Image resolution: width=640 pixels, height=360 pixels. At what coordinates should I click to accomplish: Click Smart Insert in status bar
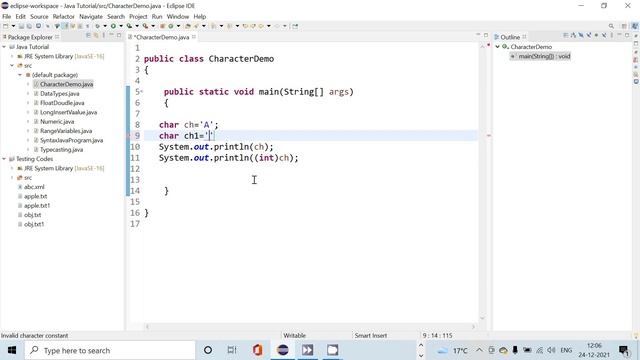coord(371,336)
